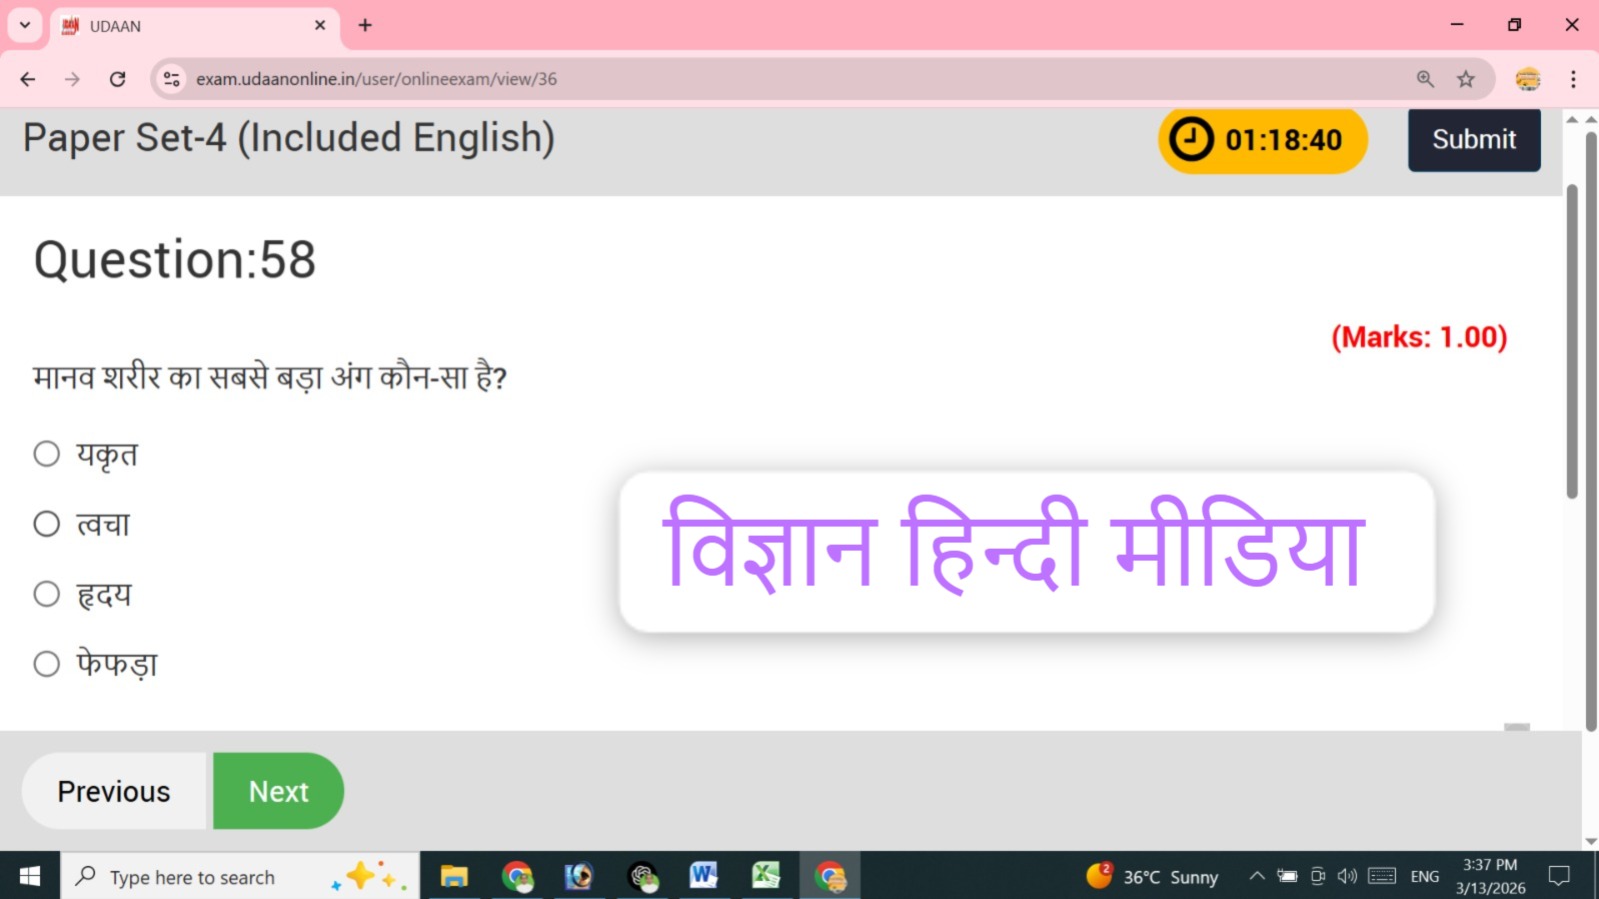Image resolution: width=1599 pixels, height=899 pixels.
Task: Open the volume control icon
Action: 1347,876
